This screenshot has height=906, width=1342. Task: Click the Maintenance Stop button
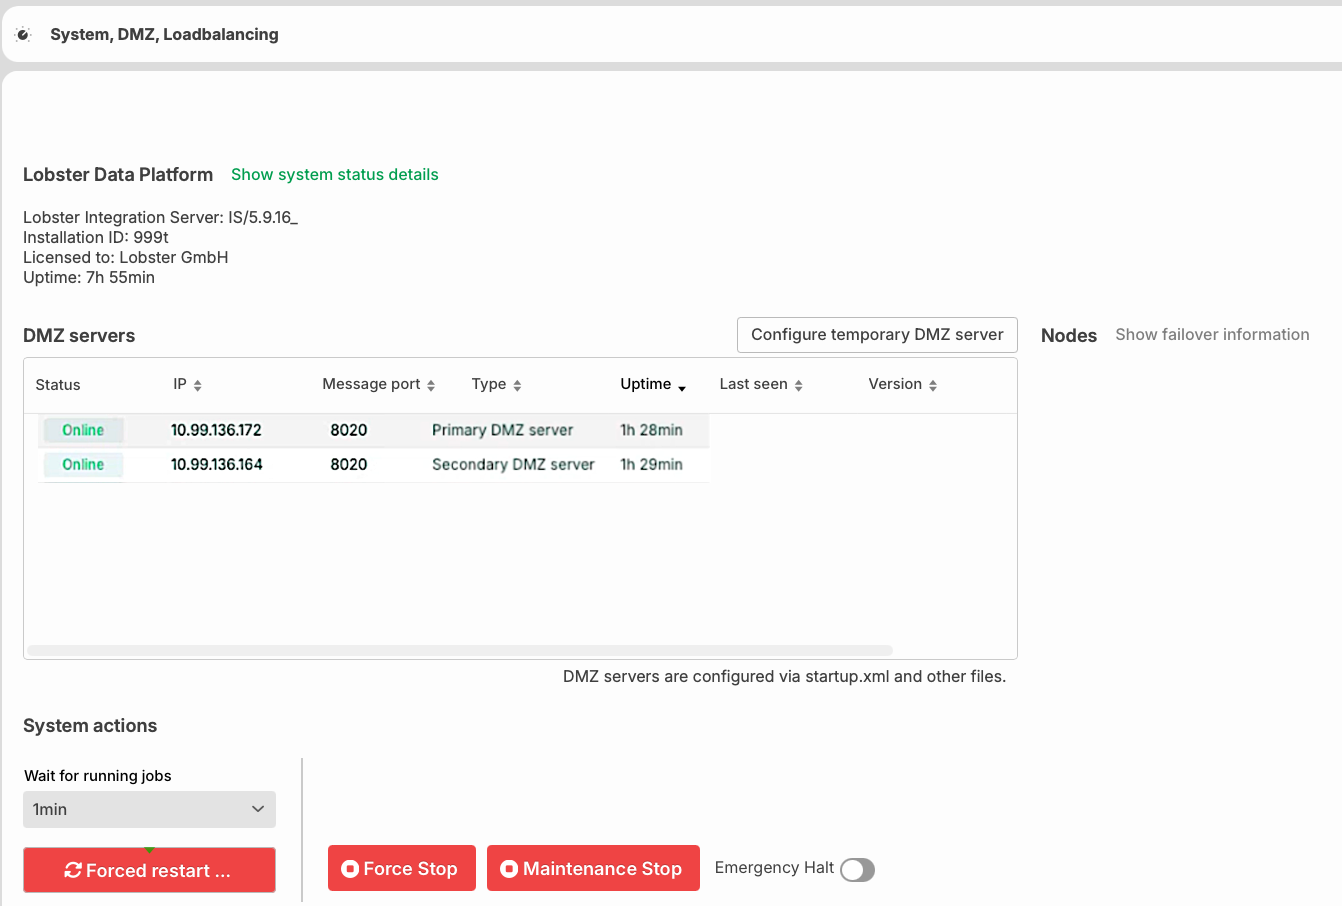[x=593, y=868]
